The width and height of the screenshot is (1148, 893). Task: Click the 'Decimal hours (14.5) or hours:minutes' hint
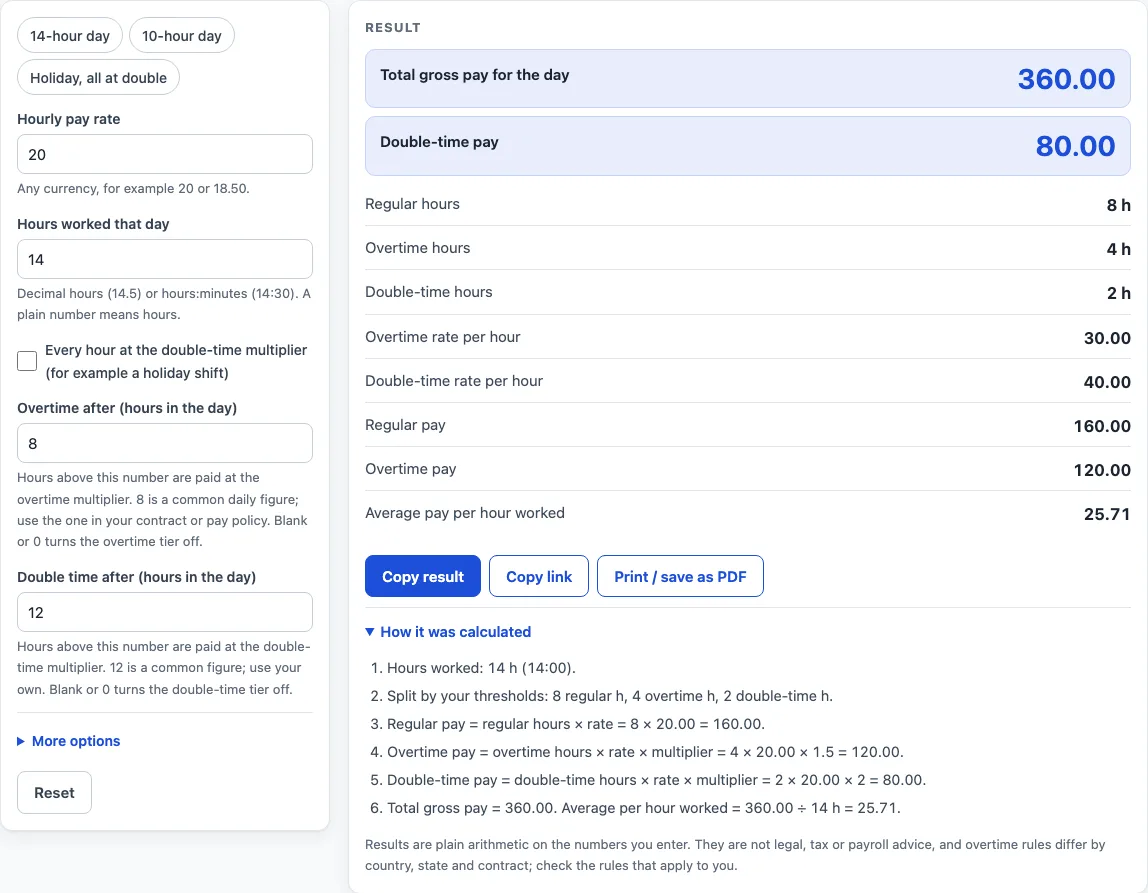[164, 304]
